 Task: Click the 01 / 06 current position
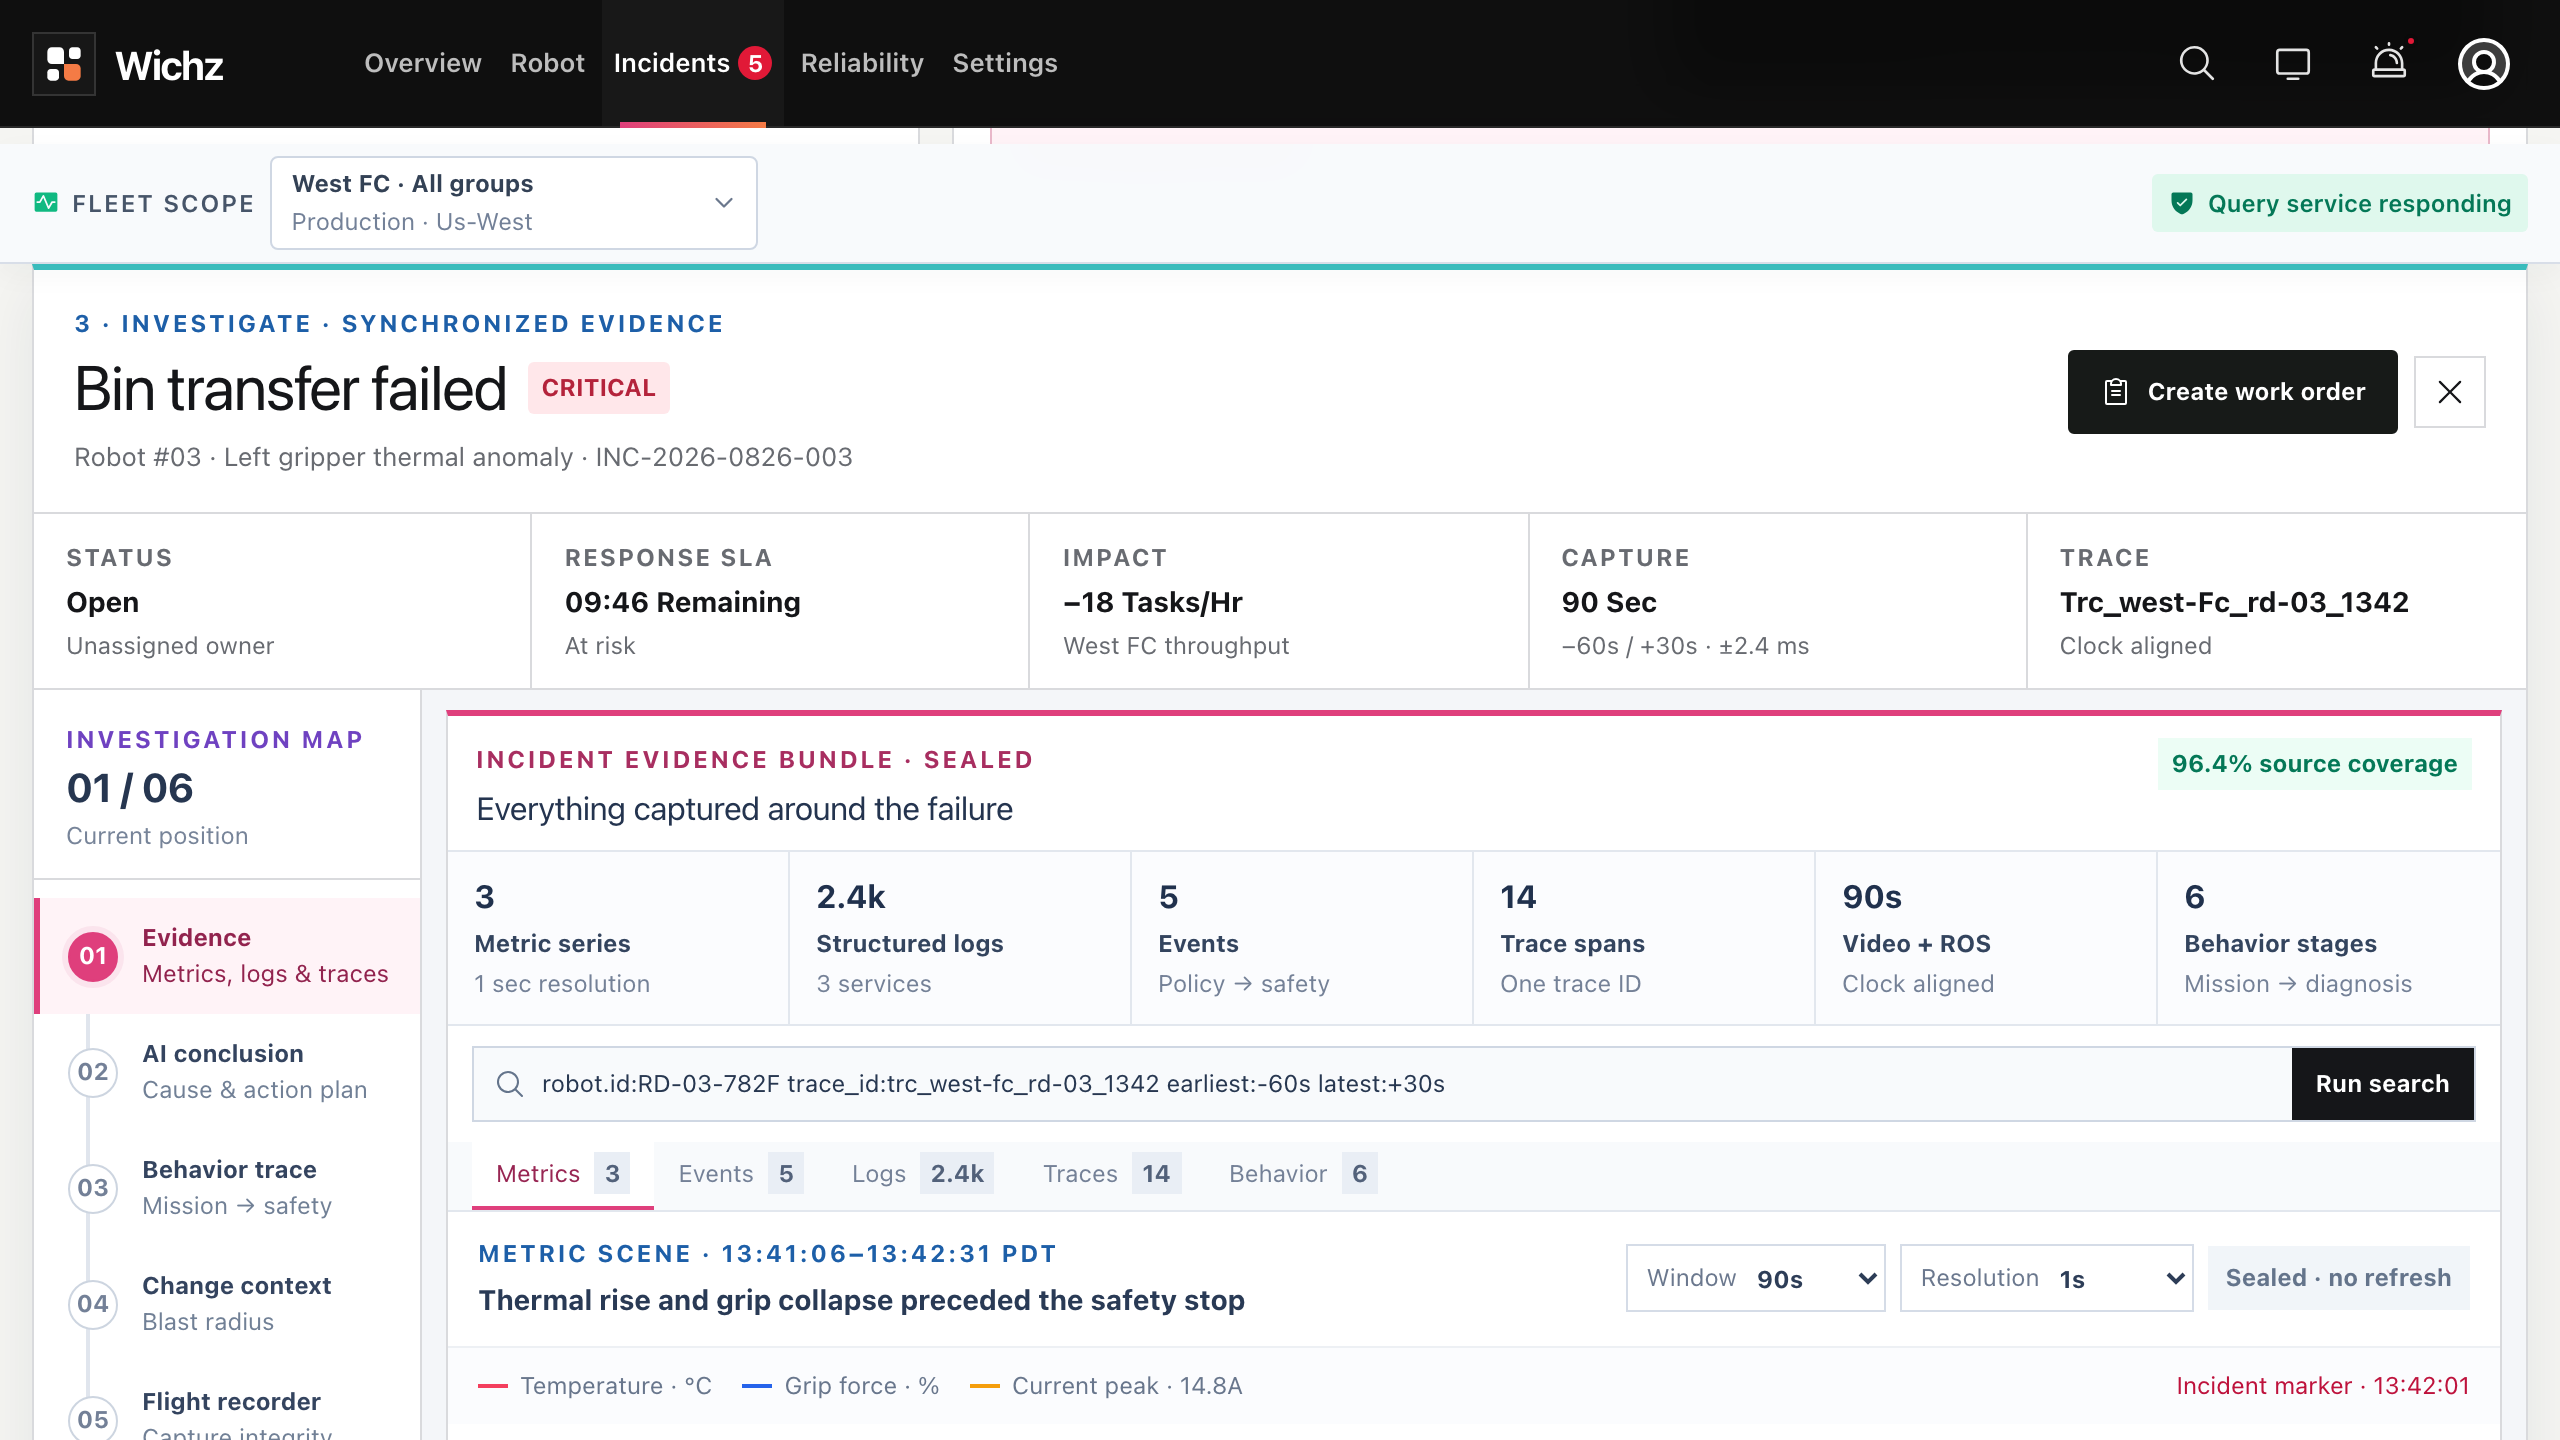130,788
